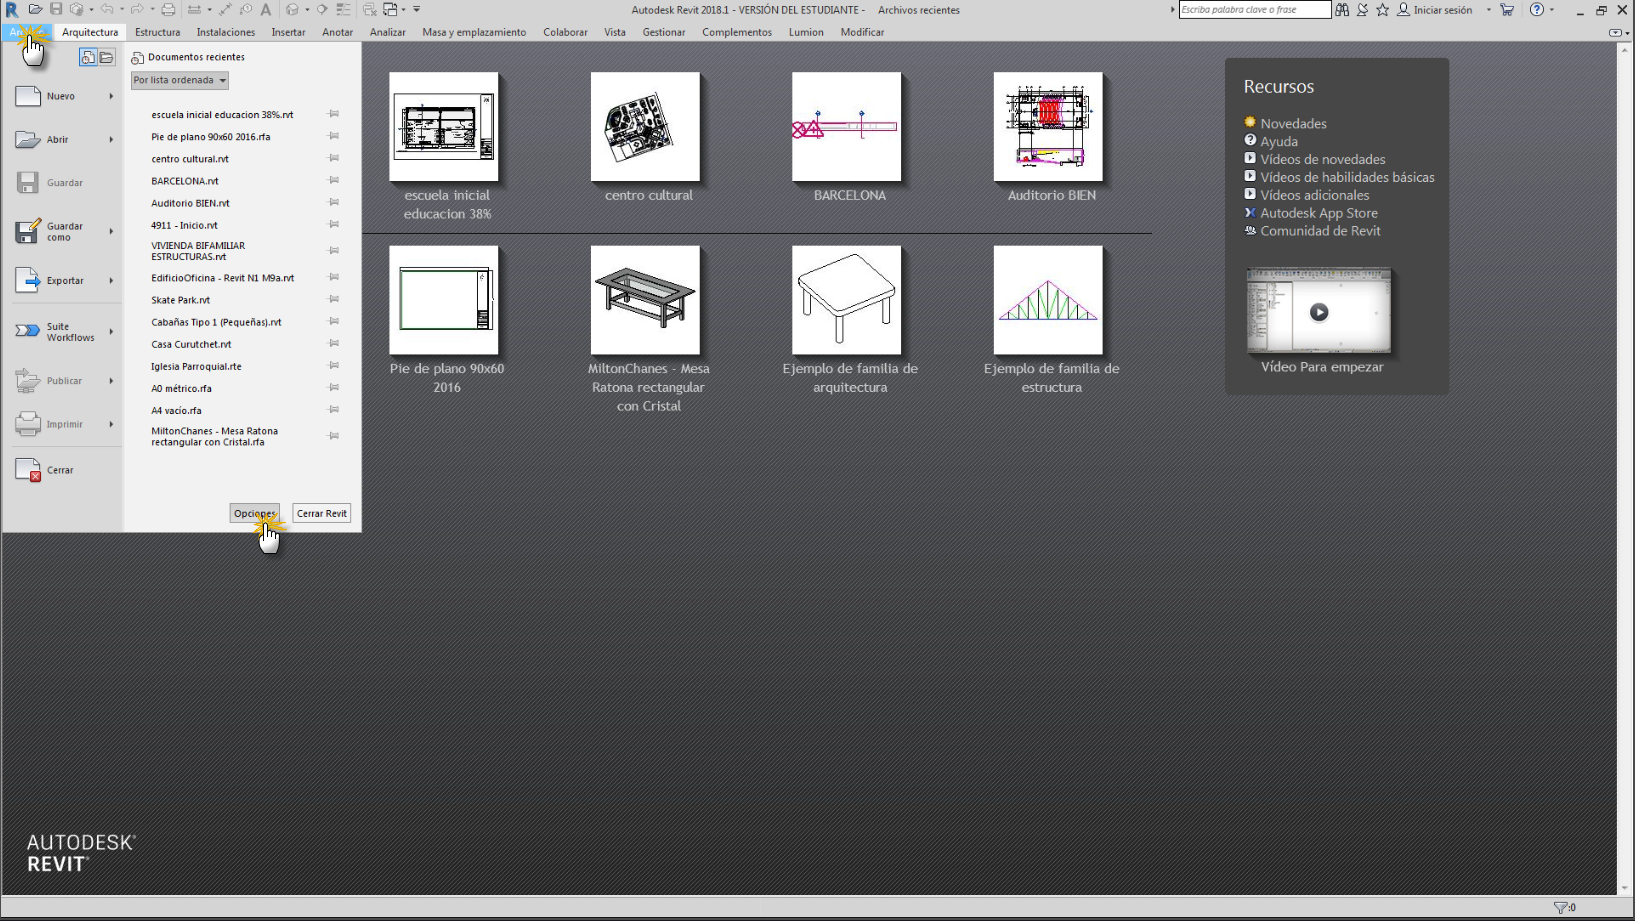The width and height of the screenshot is (1635, 921).
Task: Pin centro cultural.rvt in recent list
Action: click(x=334, y=158)
